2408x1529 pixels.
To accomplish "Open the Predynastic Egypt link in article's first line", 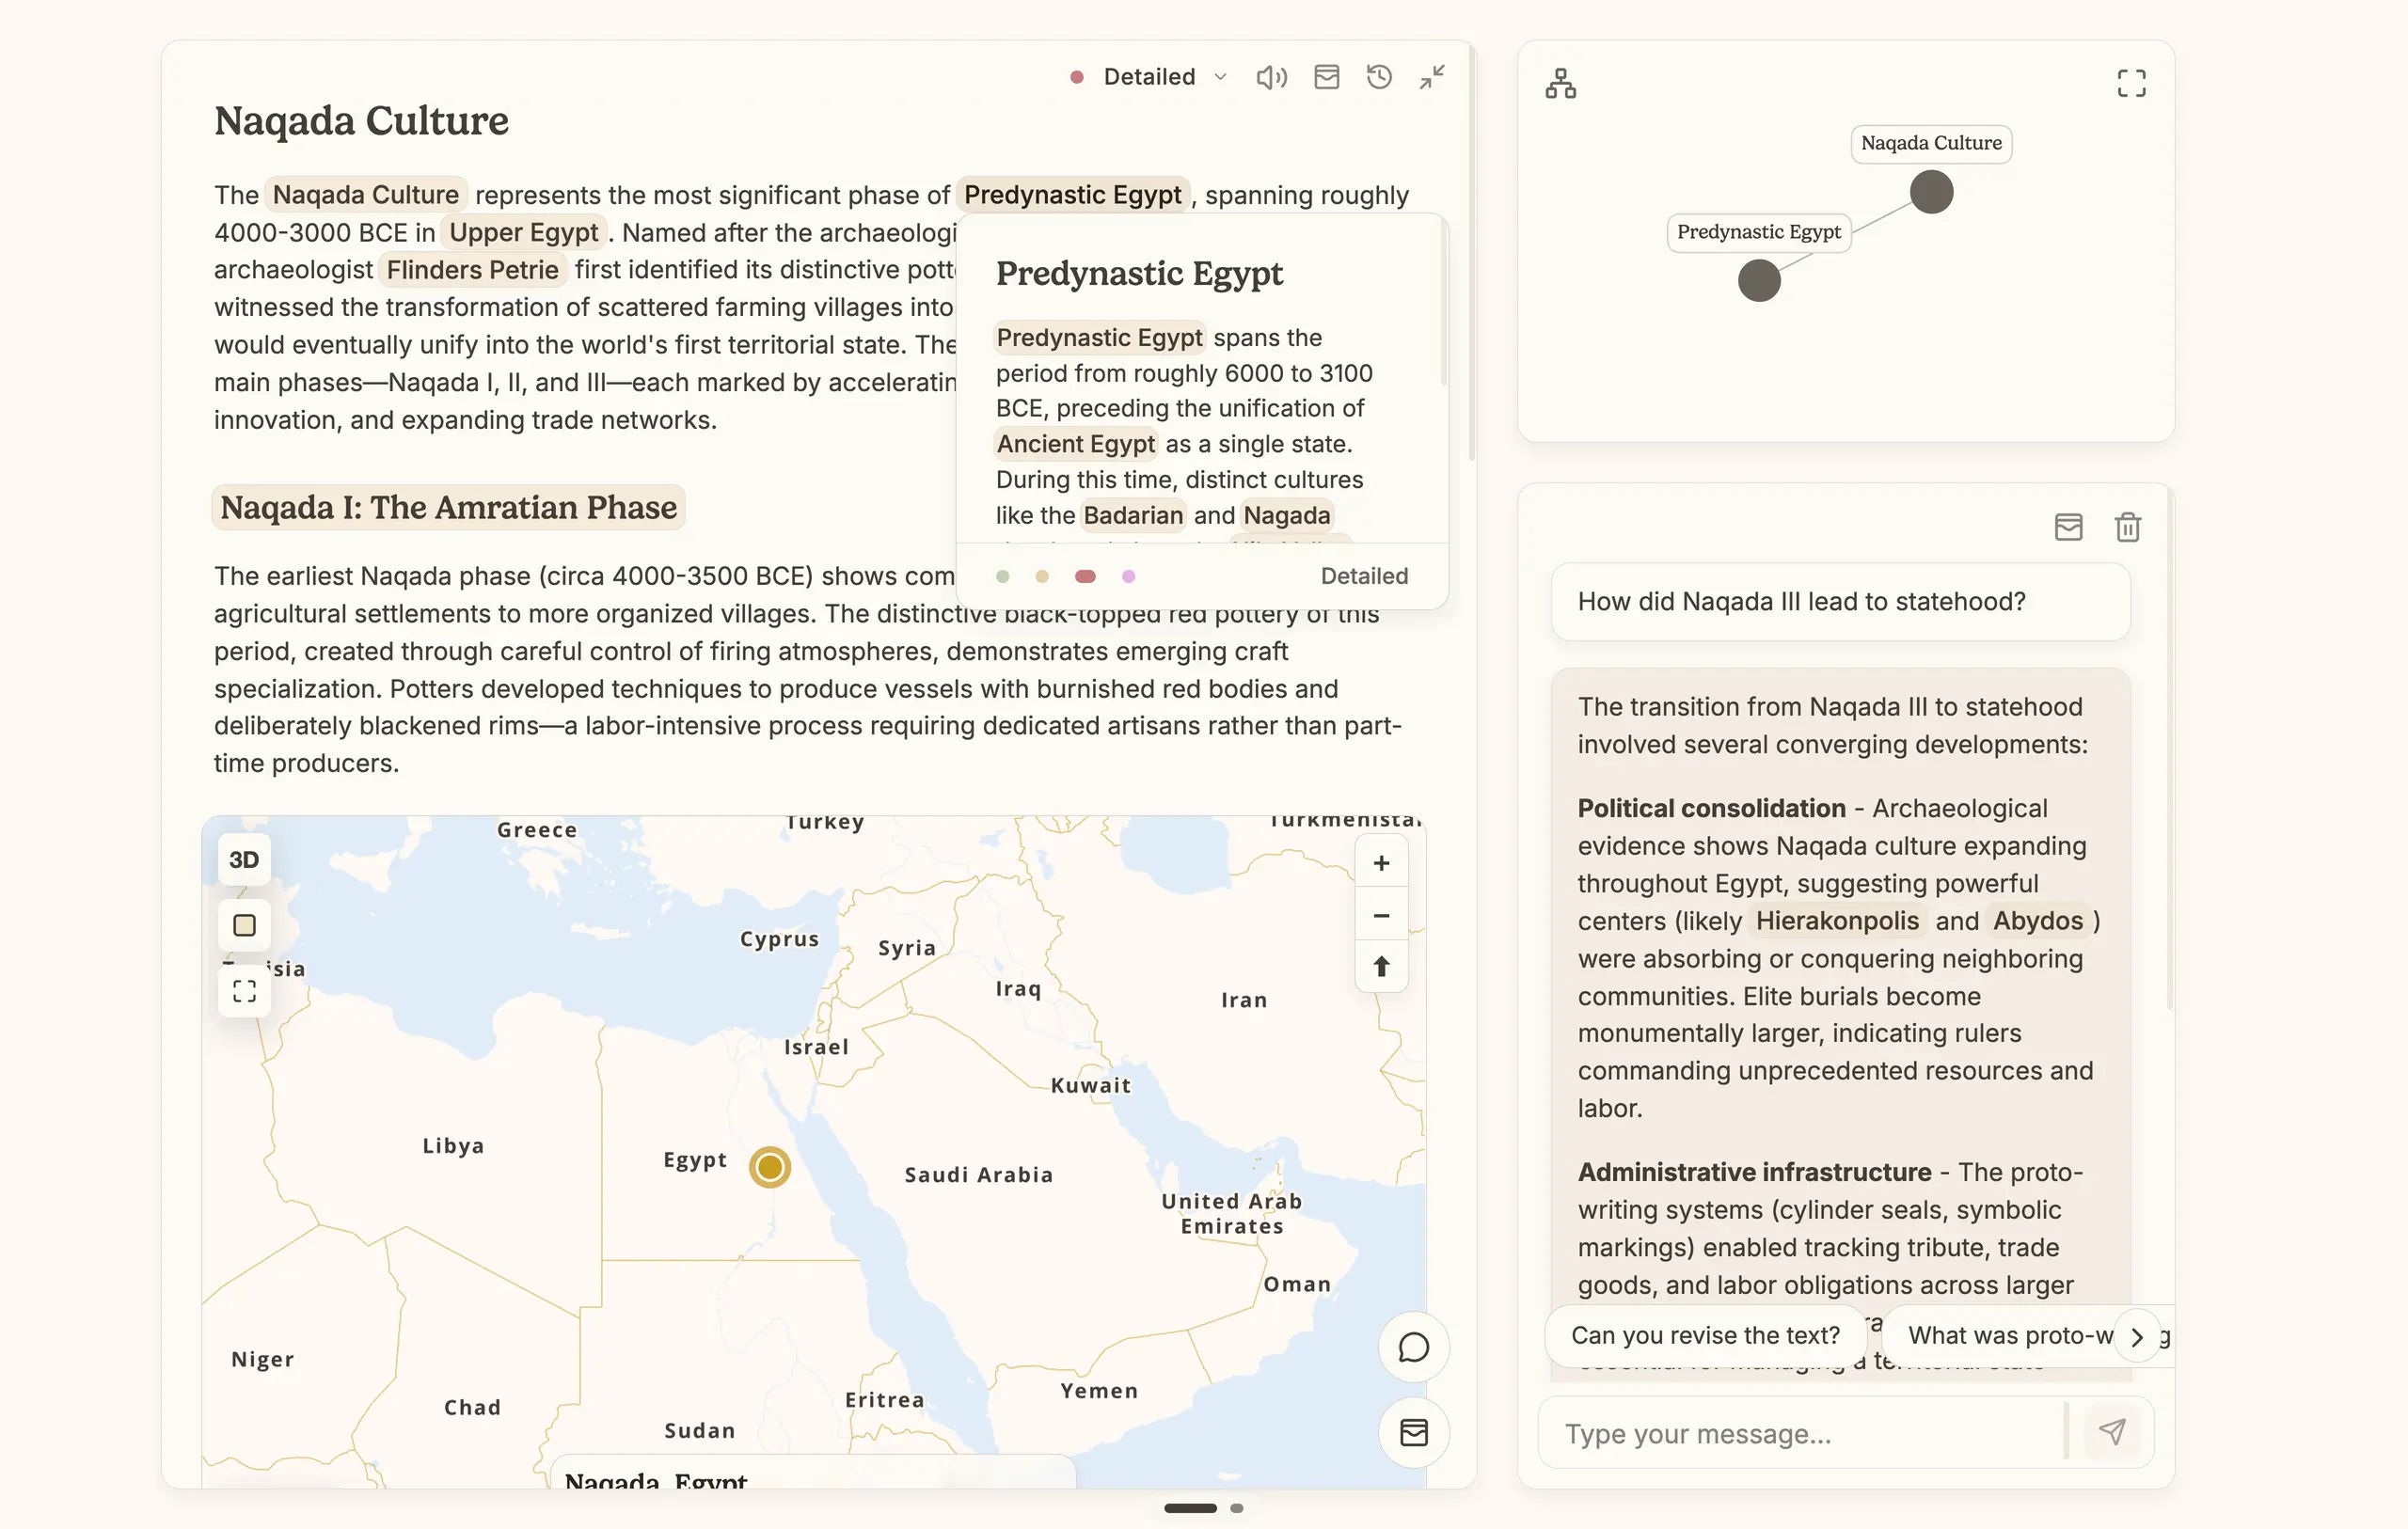I will pyautogui.click(x=1072, y=194).
